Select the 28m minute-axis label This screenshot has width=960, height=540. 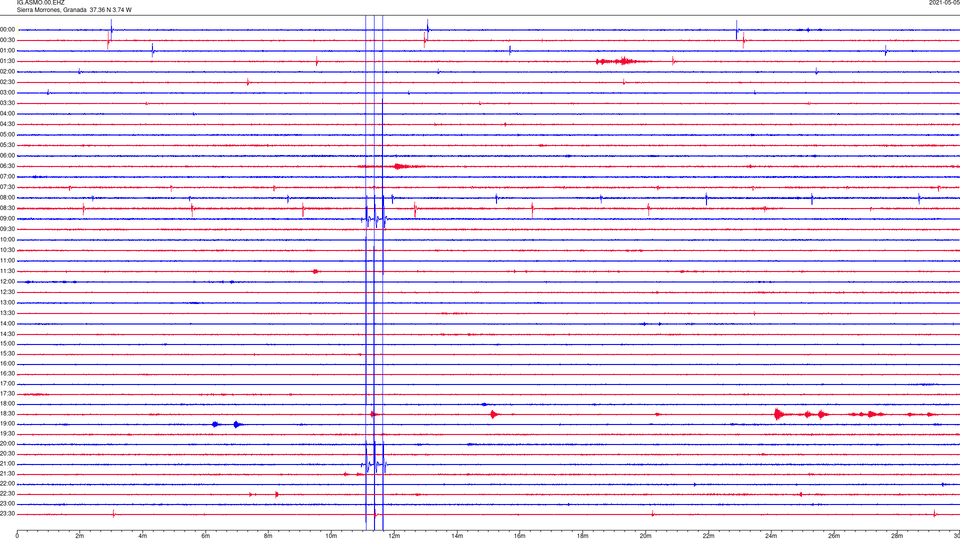897,536
